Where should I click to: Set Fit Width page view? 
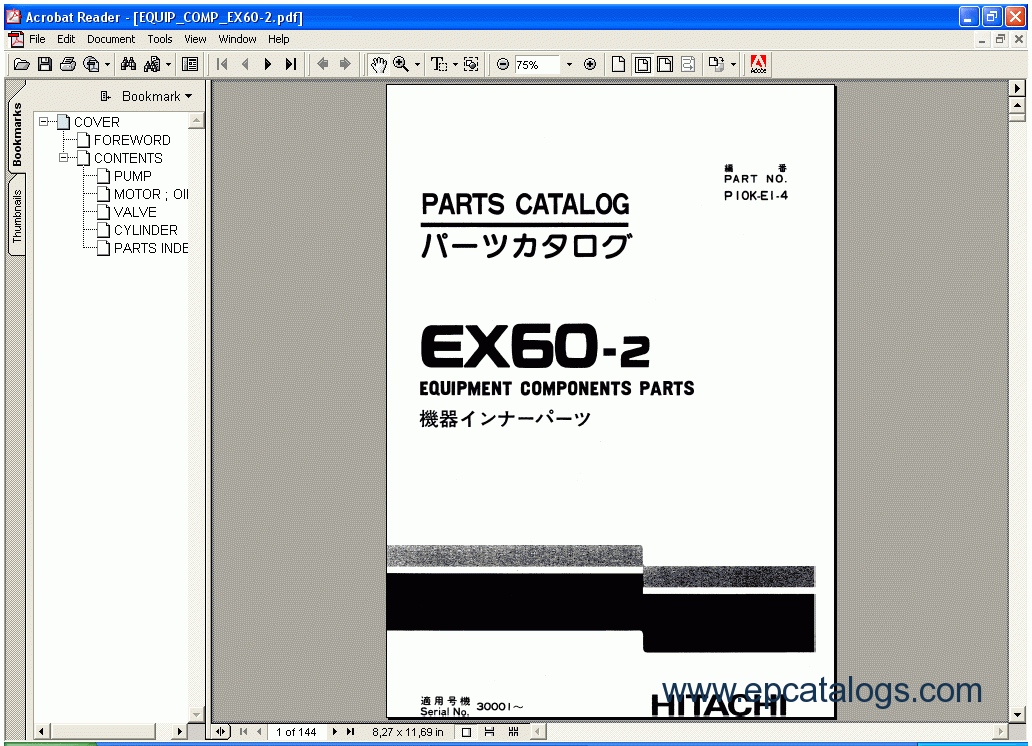coord(665,65)
